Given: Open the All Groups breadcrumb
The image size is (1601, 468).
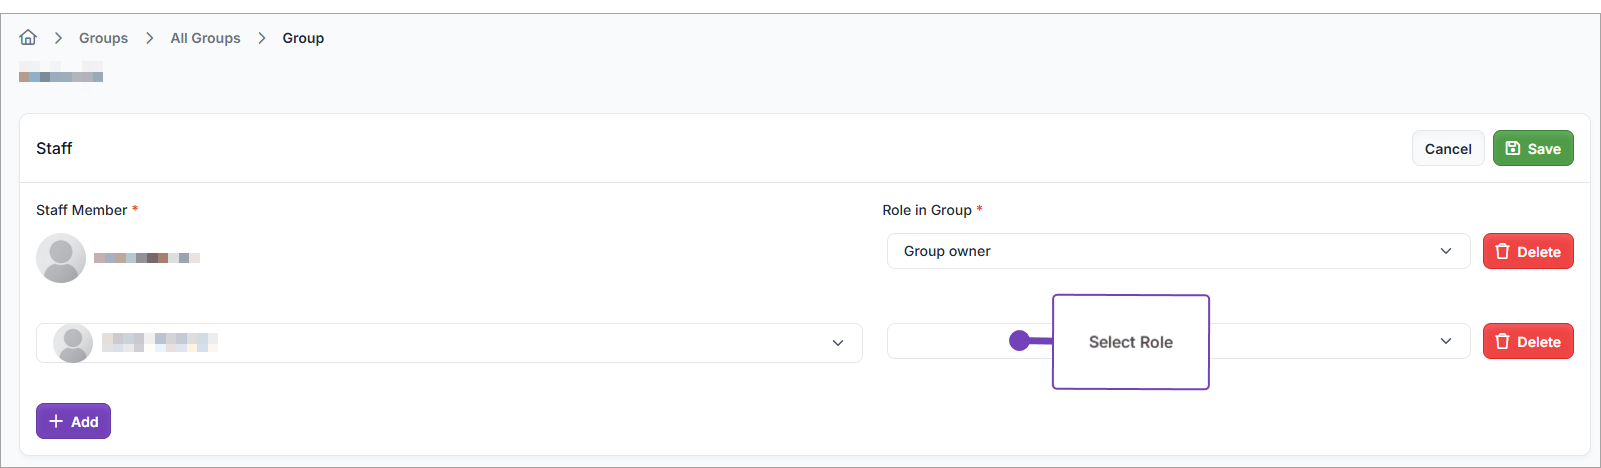Looking at the screenshot, I should (205, 38).
